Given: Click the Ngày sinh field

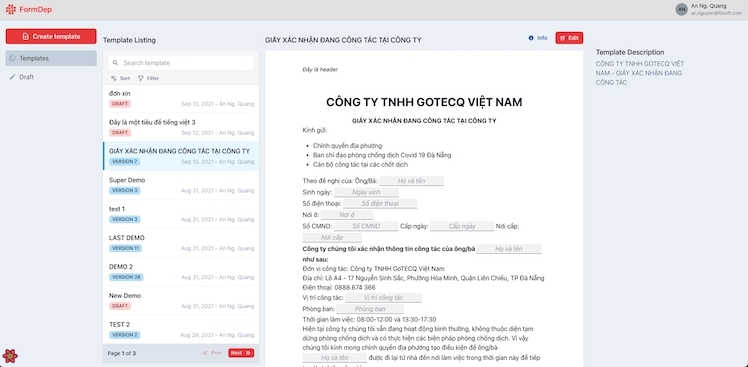Looking at the screenshot, I should tap(366, 192).
